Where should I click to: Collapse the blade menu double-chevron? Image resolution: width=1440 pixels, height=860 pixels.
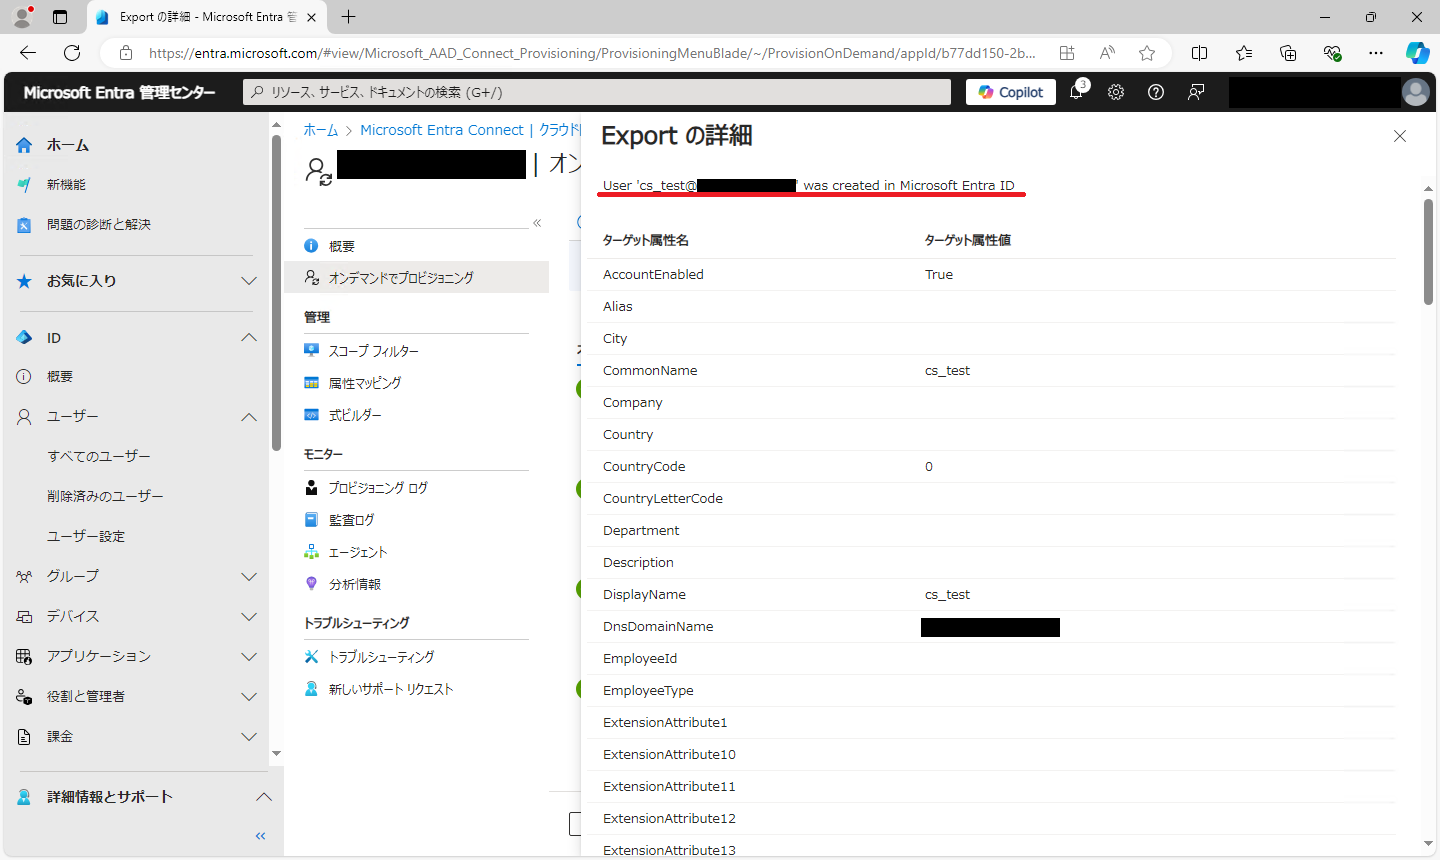(x=537, y=223)
